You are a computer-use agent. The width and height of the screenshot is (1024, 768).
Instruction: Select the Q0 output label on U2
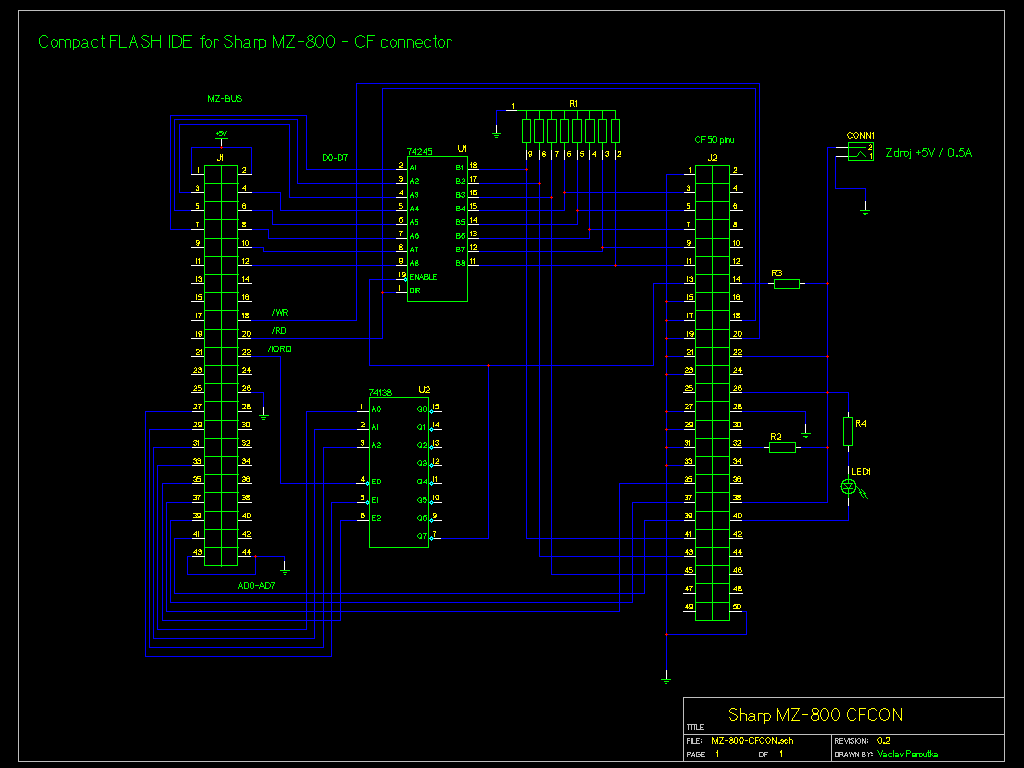point(422,409)
